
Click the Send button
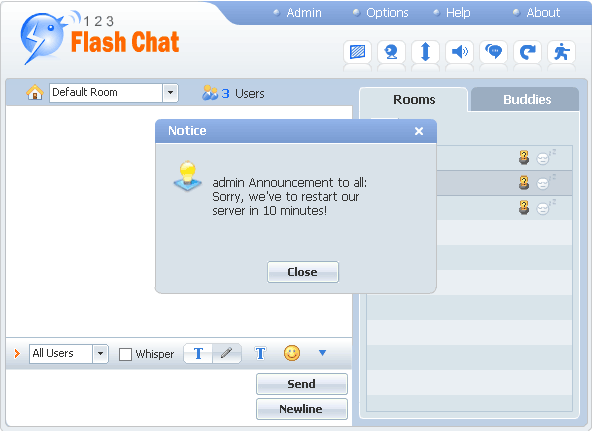tap(301, 384)
